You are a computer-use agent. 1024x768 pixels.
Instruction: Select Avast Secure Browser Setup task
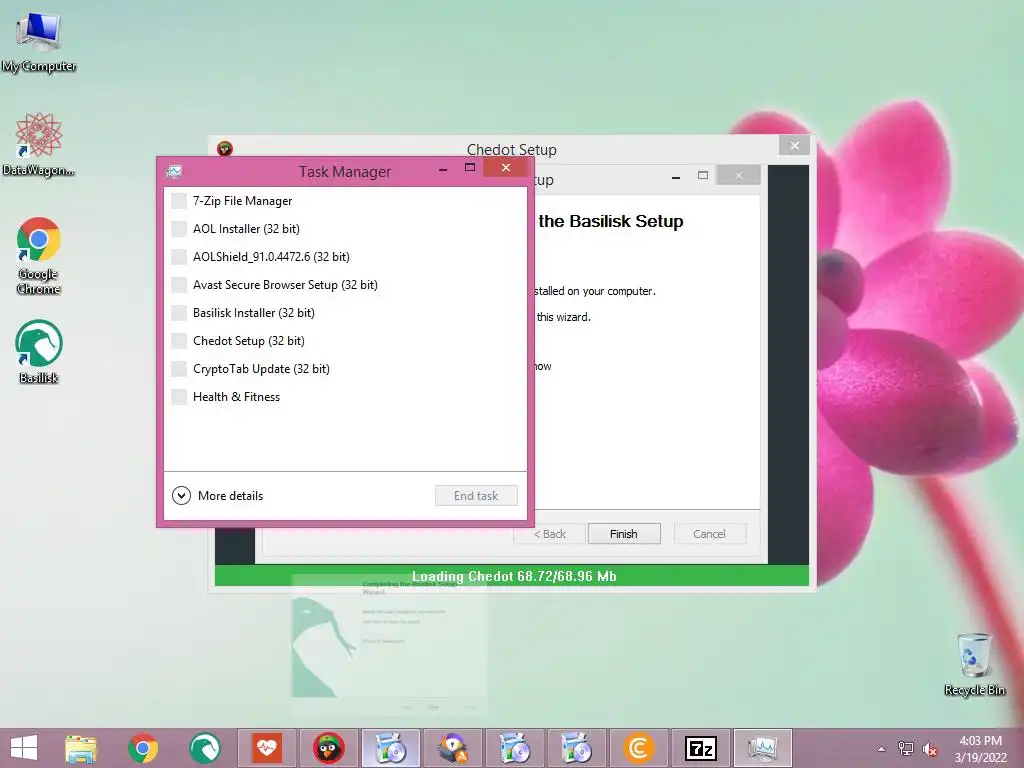[x=345, y=285]
